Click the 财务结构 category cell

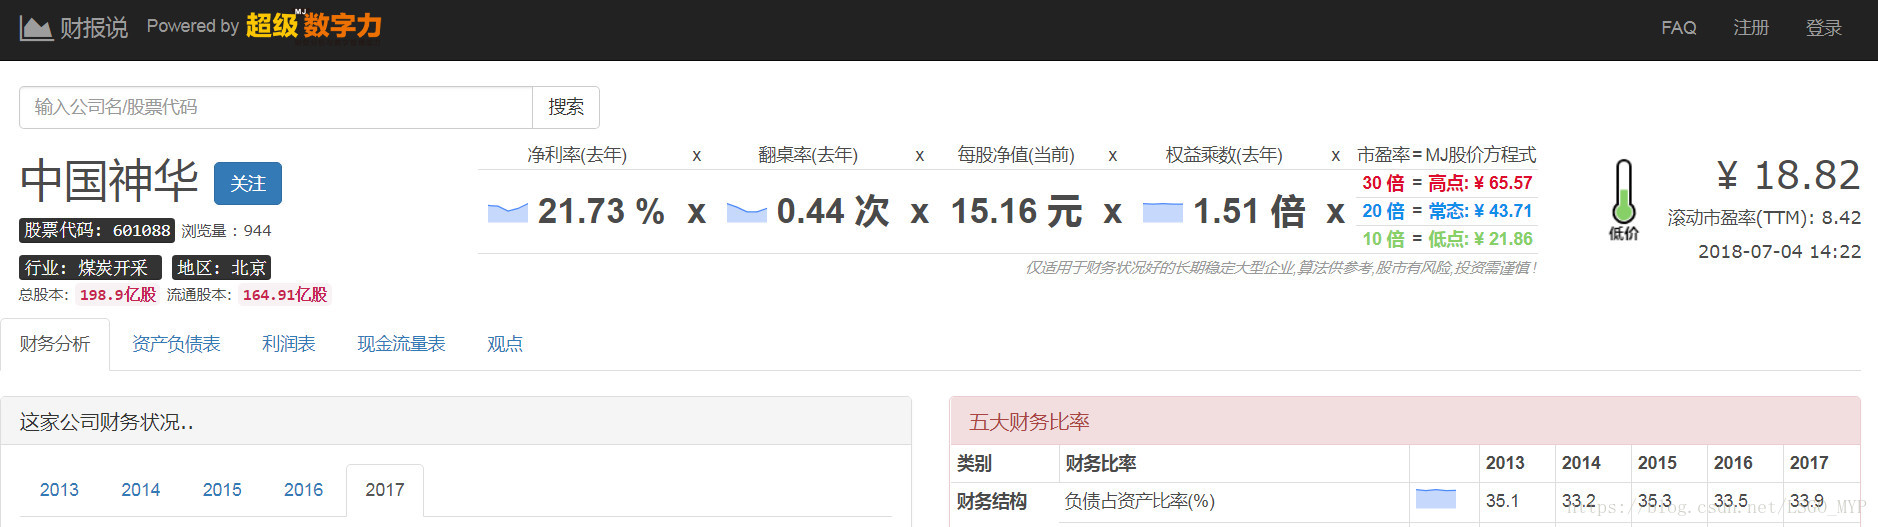click(x=991, y=501)
